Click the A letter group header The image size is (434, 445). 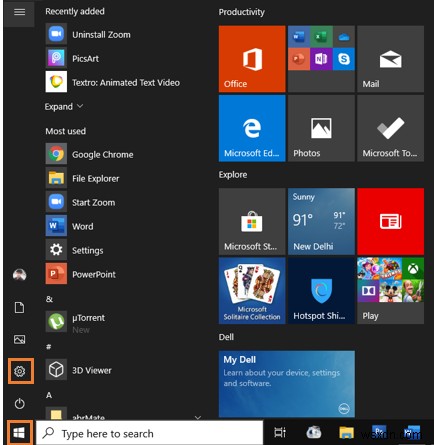(x=49, y=395)
